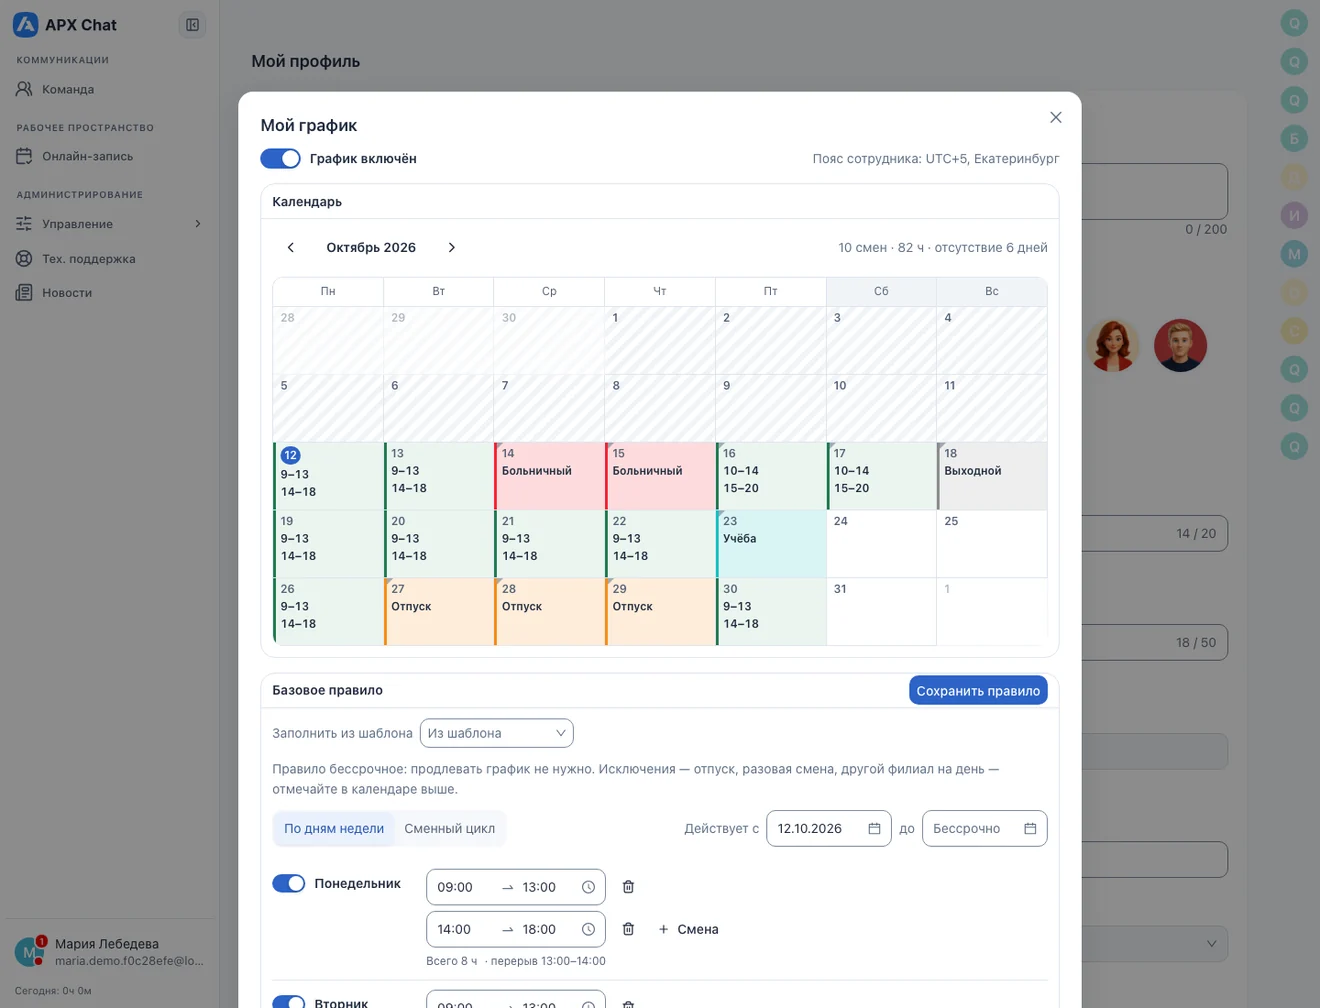Toggle Вторник day switch

pyautogui.click(x=289, y=1001)
